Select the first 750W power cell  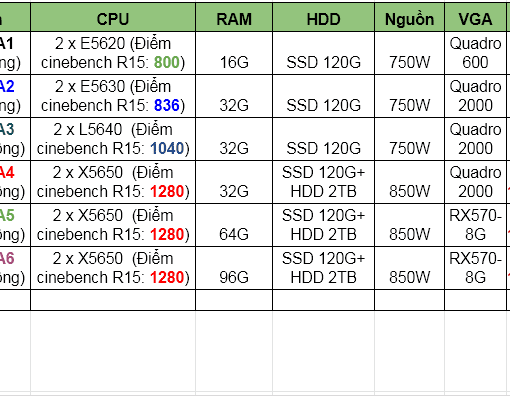tap(409, 53)
